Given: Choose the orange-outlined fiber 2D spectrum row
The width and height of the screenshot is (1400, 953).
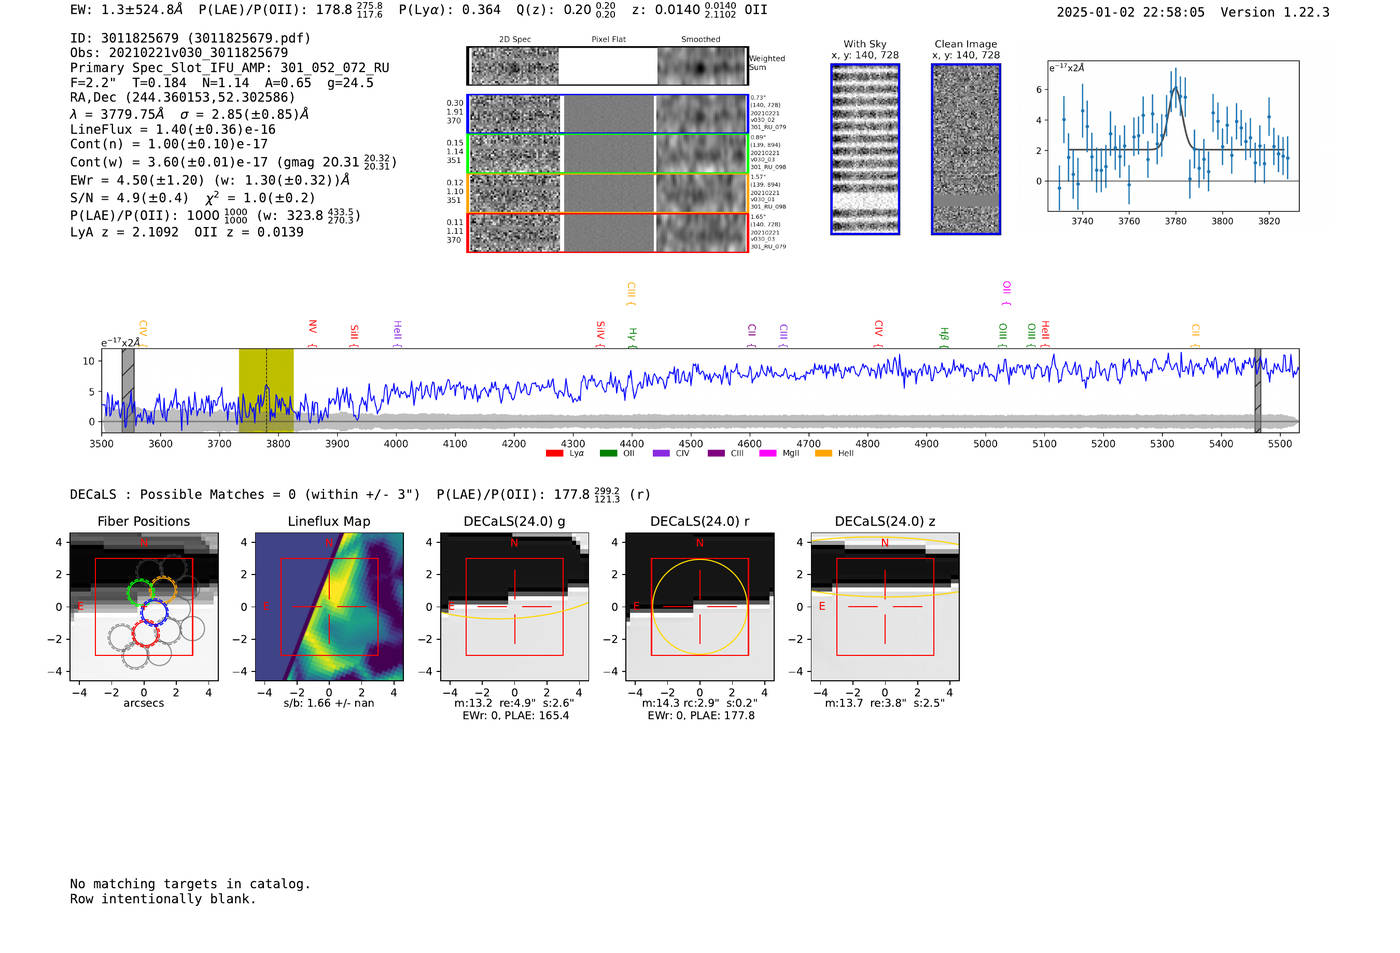Looking at the screenshot, I should 608,193.
